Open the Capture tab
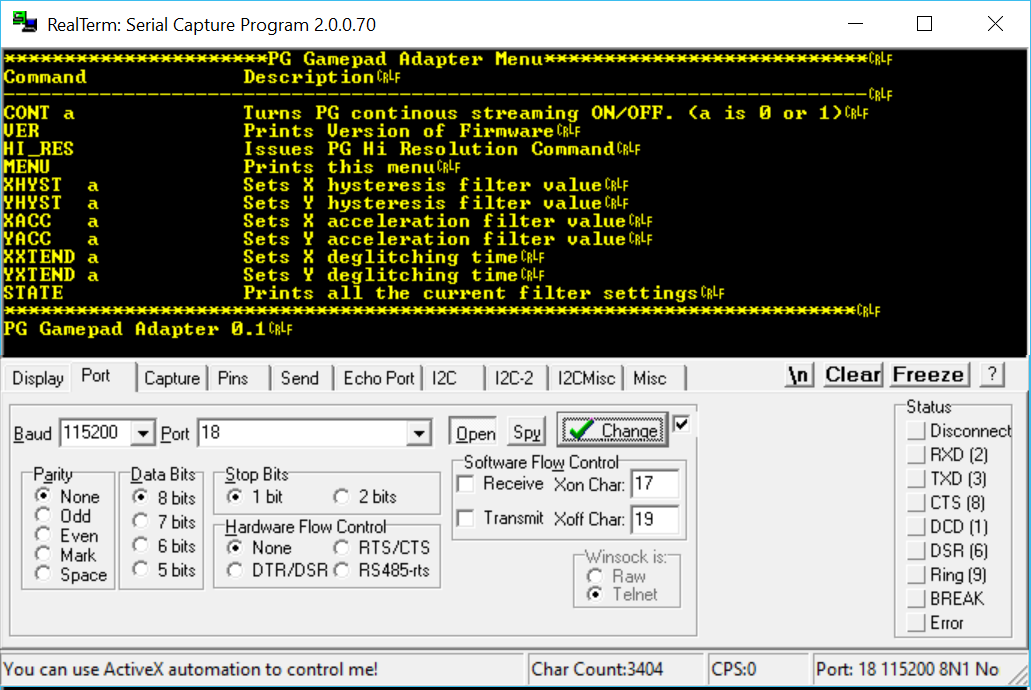The image size is (1031, 690). [x=172, y=378]
